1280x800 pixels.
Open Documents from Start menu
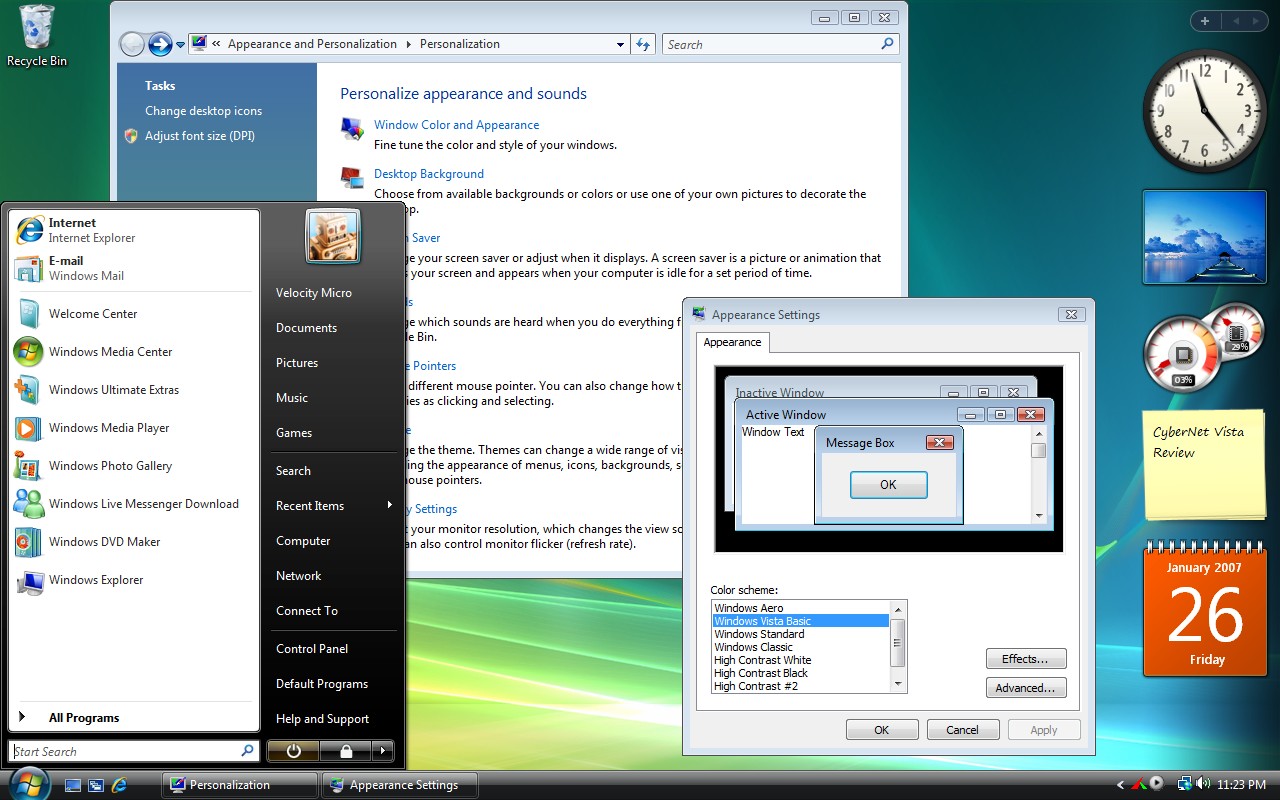coord(306,328)
